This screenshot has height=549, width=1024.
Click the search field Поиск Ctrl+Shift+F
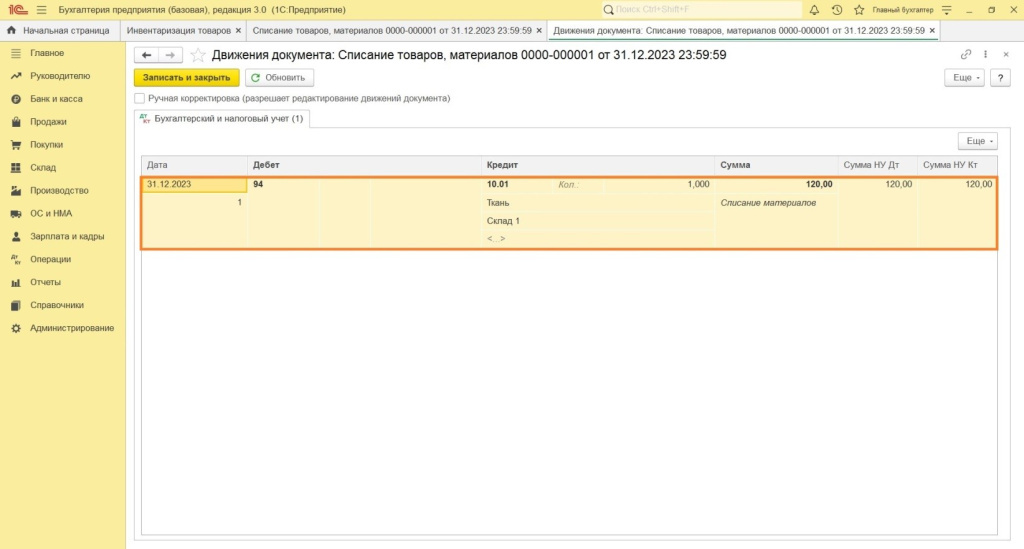[702, 10]
